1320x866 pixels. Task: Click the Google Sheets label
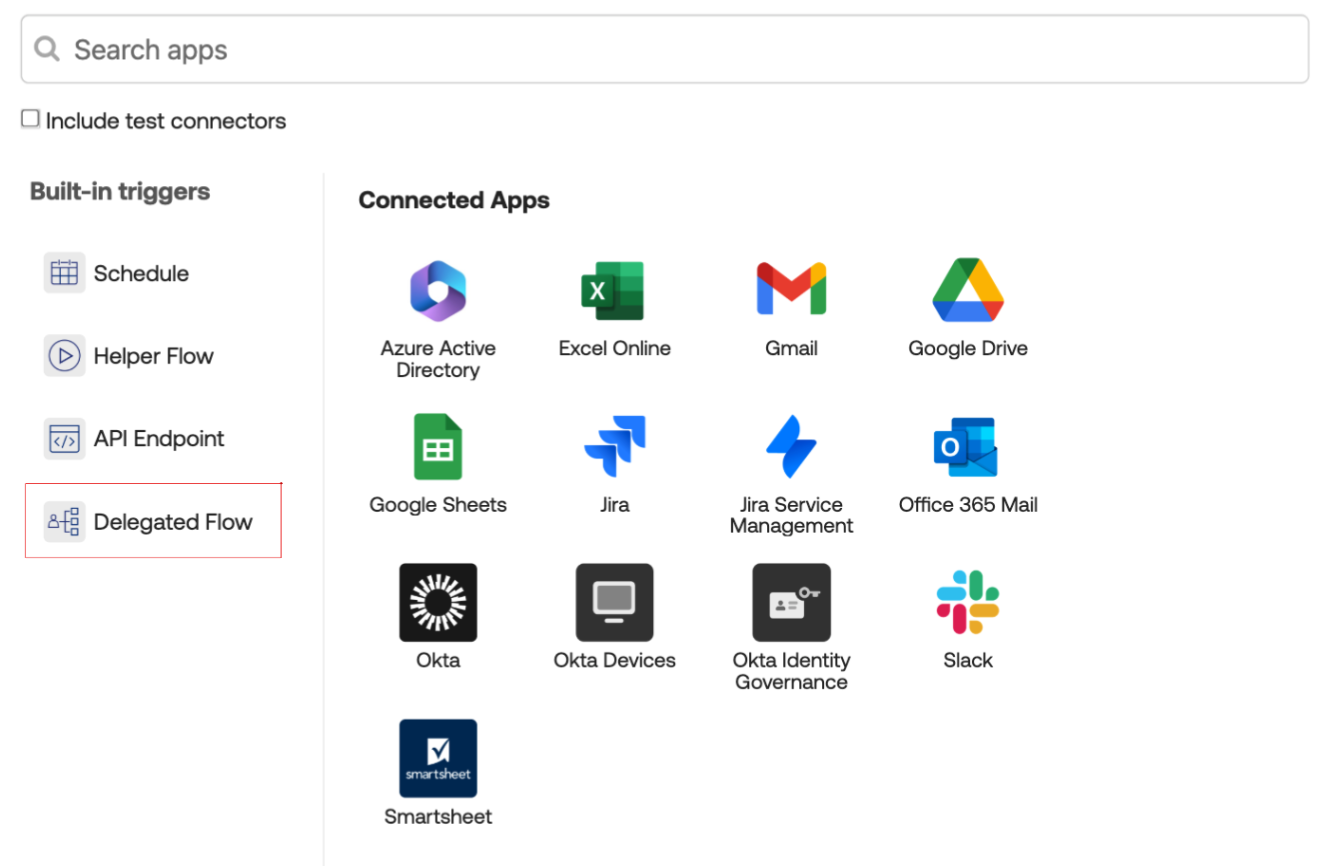(438, 504)
